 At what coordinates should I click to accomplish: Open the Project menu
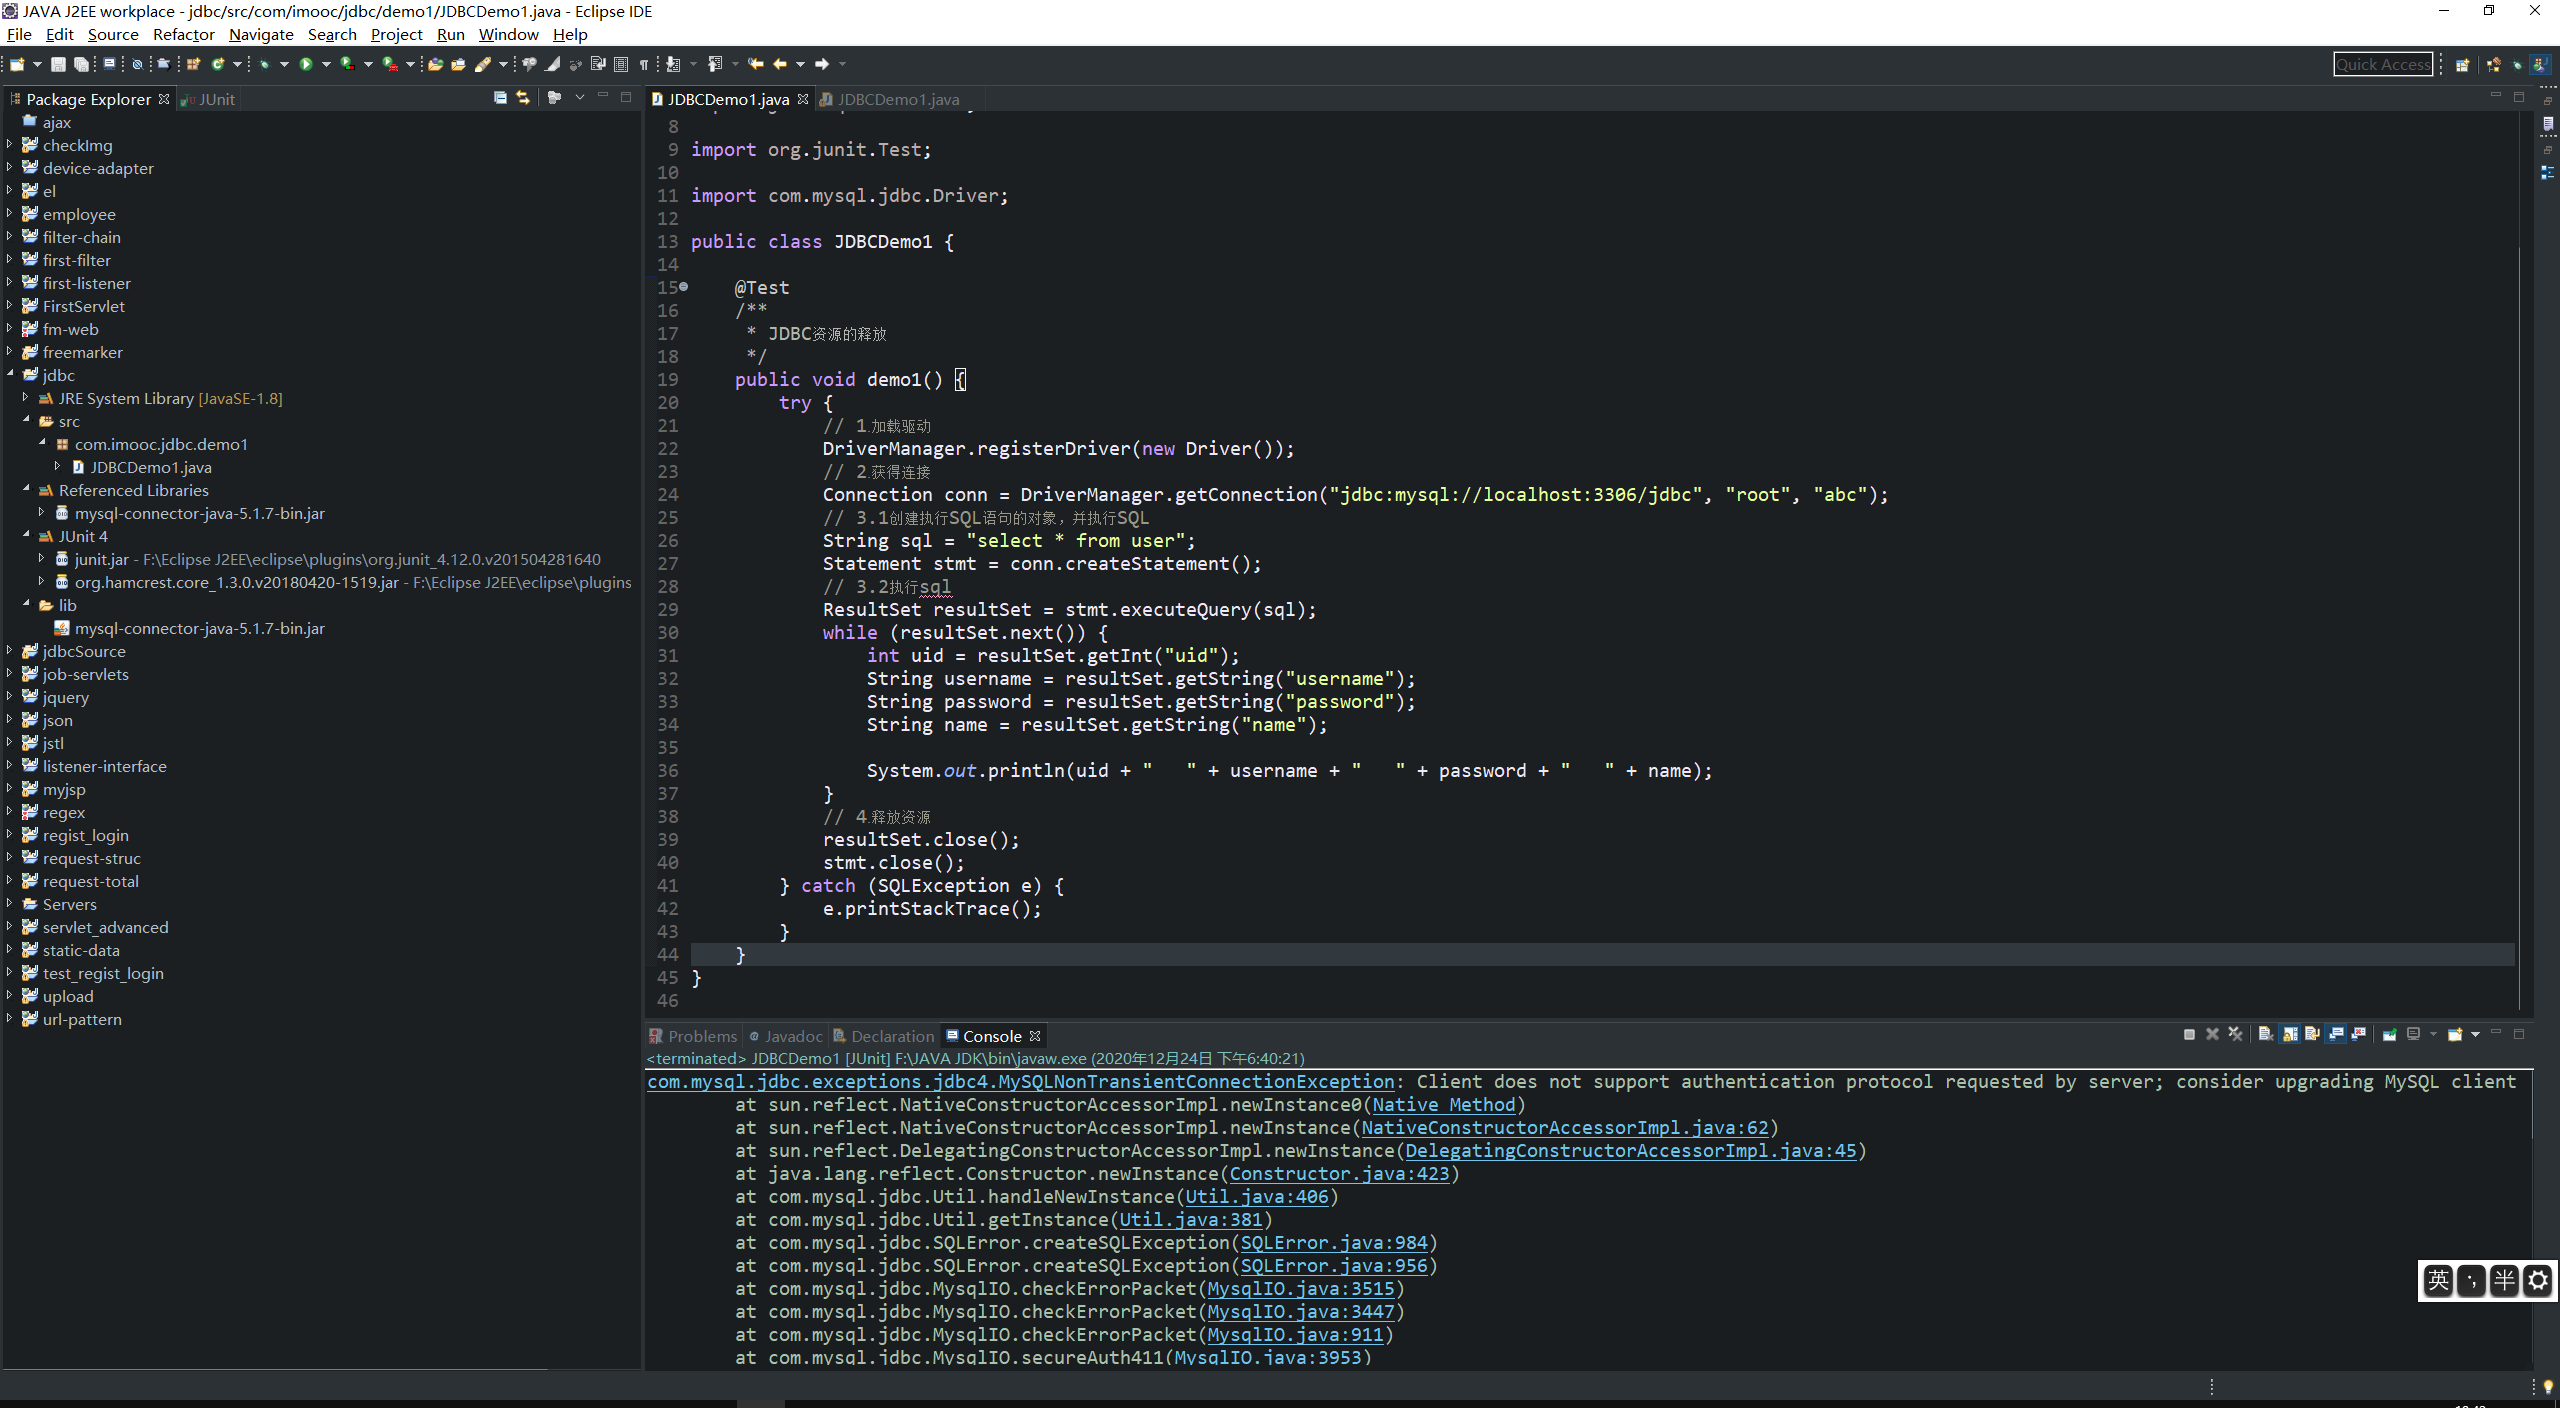(x=397, y=34)
